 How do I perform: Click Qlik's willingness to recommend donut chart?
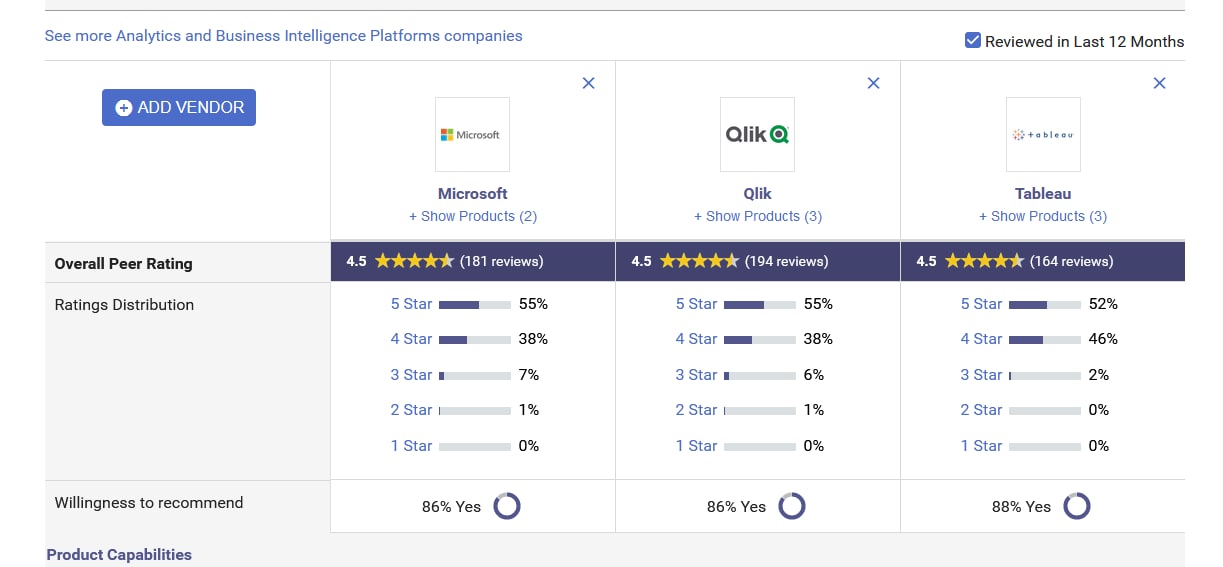792,506
